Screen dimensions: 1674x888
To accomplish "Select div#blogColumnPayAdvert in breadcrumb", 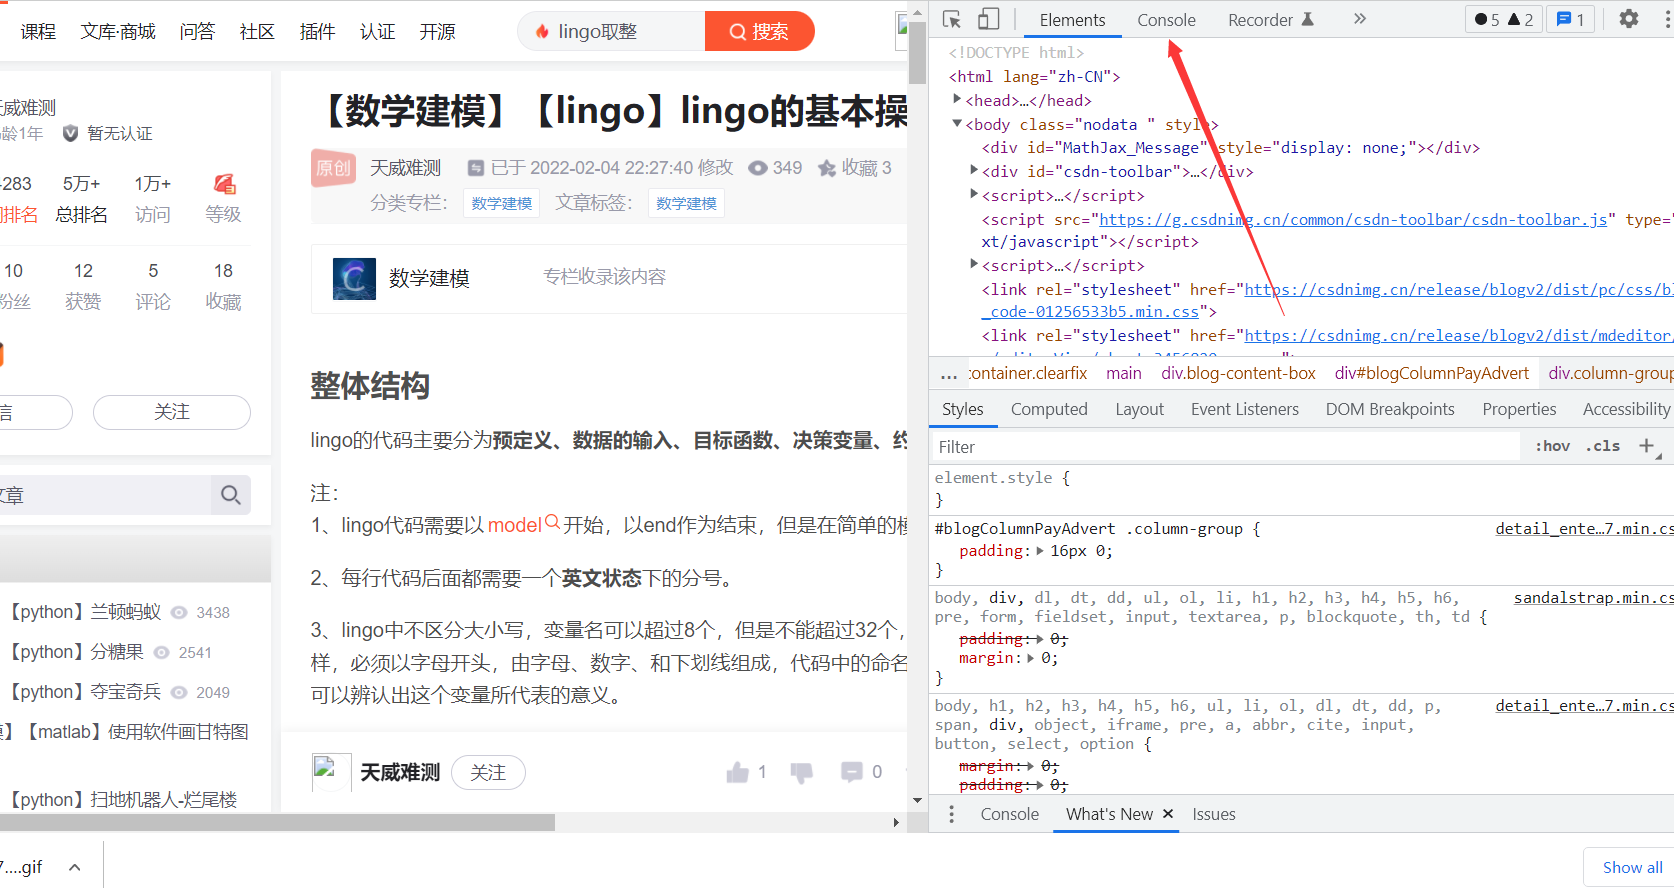I will (1431, 373).
